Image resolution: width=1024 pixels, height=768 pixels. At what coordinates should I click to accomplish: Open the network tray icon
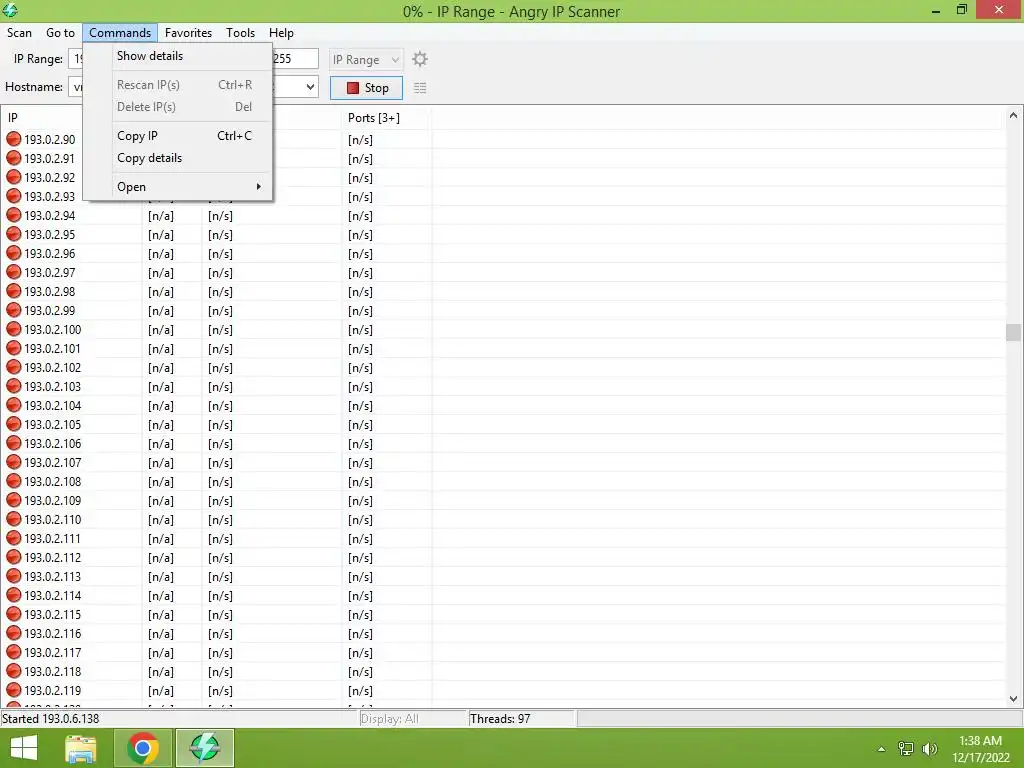pos(906,749)
